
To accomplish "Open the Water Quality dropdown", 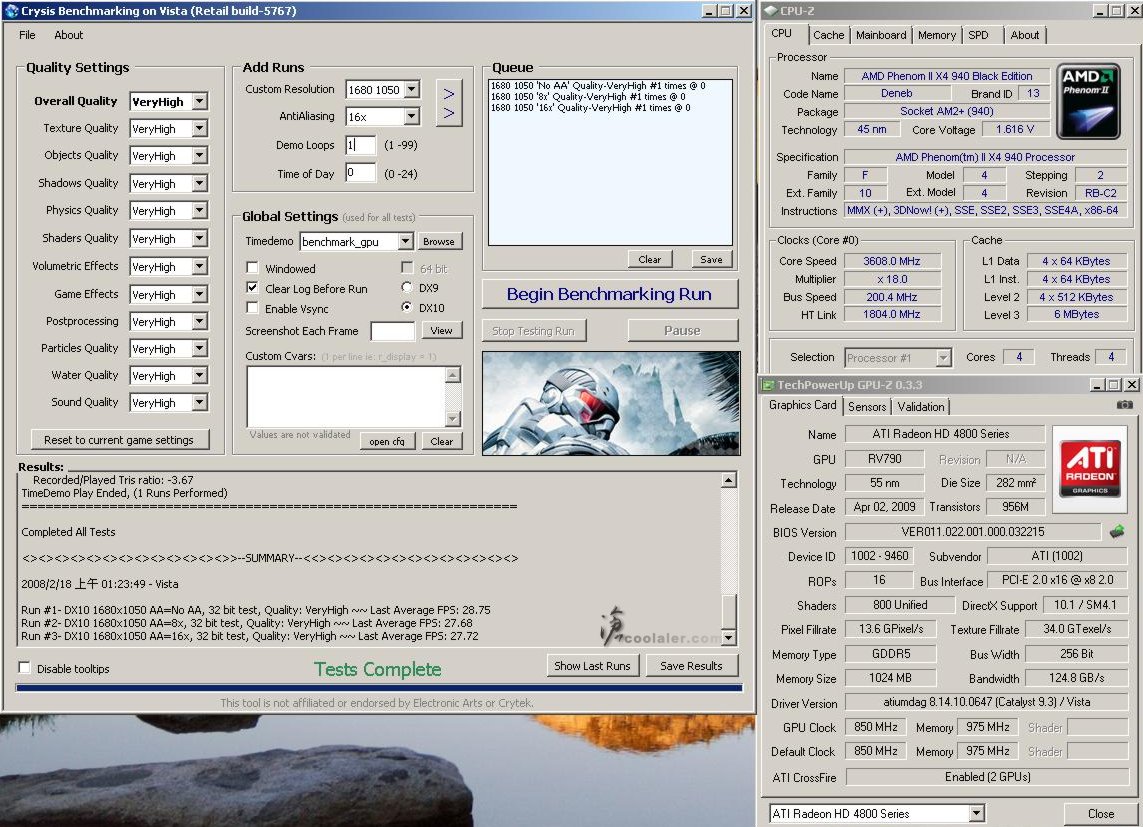I will (x=199, y=375).
